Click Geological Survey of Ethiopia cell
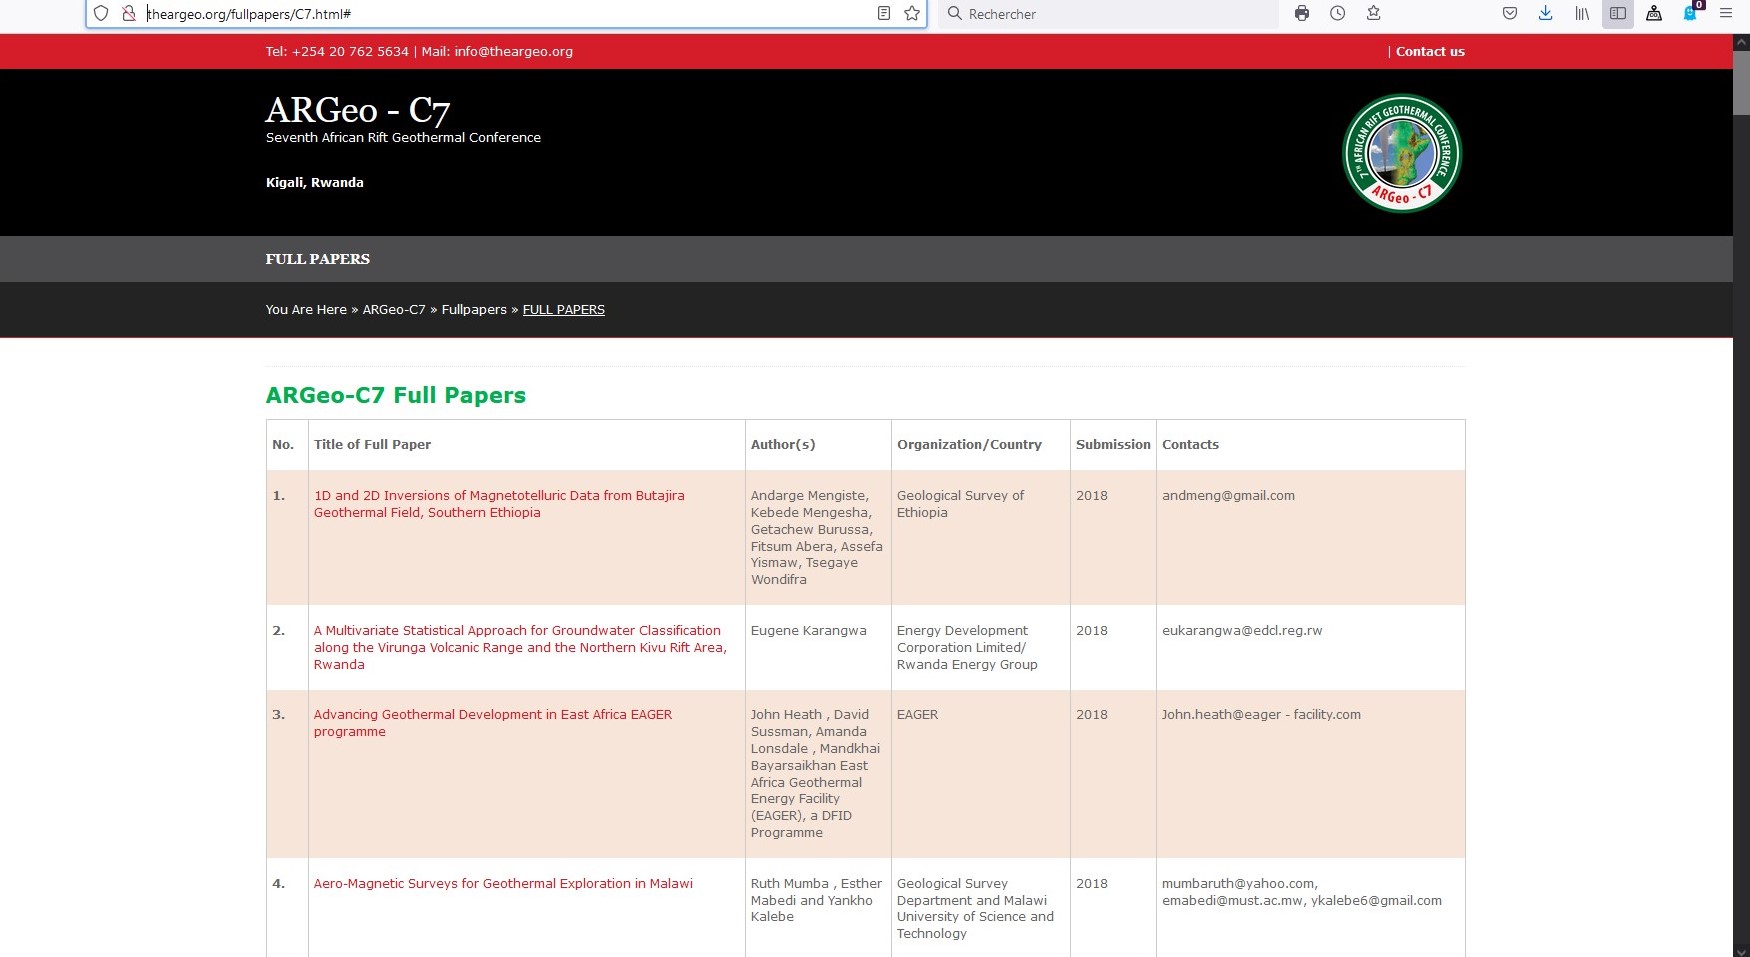This screenshot has width=1750, height=957. tap(960, 504)
